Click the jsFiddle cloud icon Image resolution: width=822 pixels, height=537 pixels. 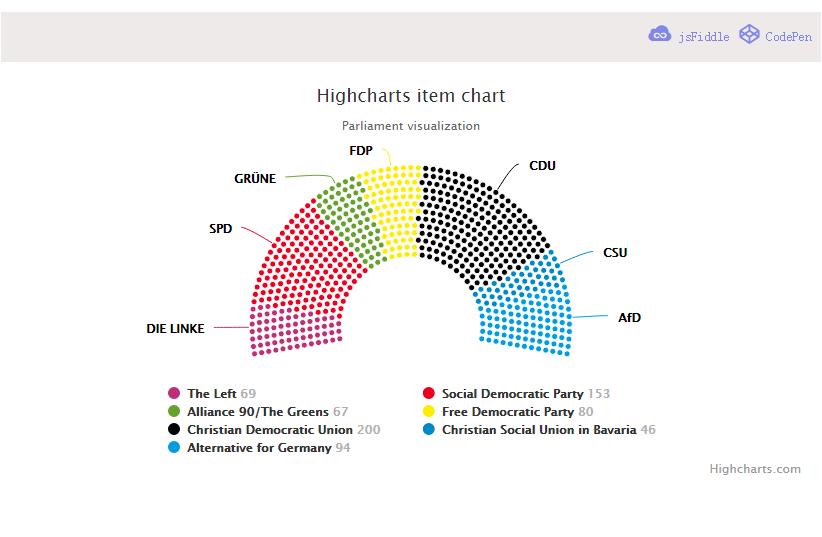click(659, 35)
